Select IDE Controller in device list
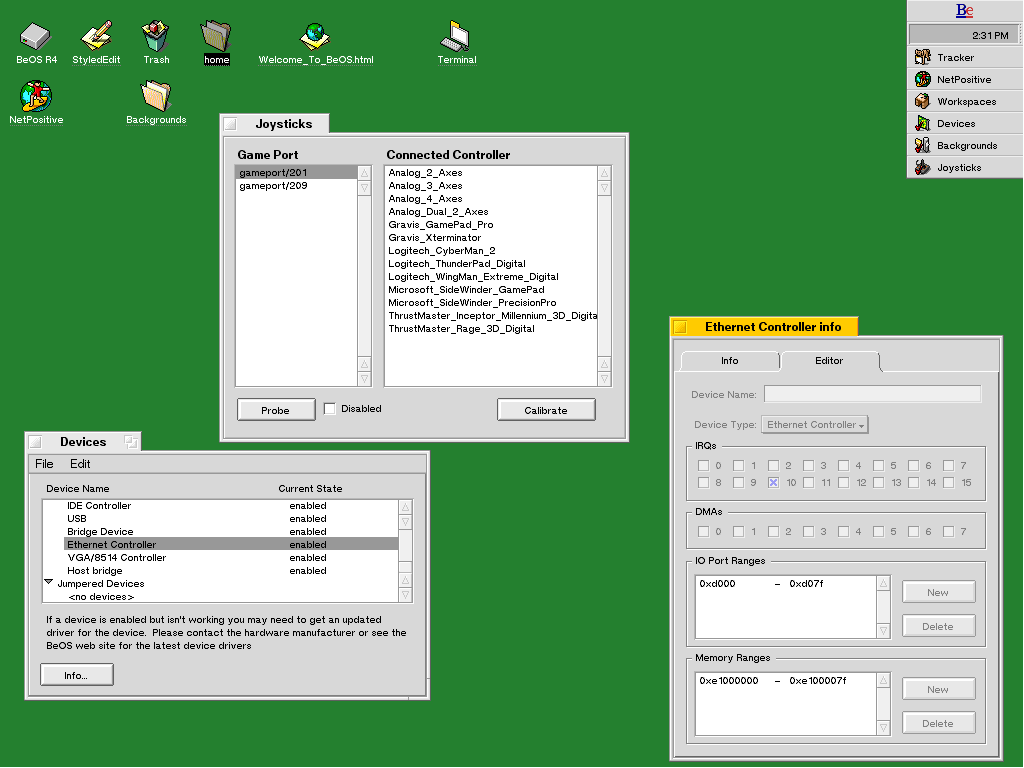Screen dimensions: 1024x768 coord(231,505)
